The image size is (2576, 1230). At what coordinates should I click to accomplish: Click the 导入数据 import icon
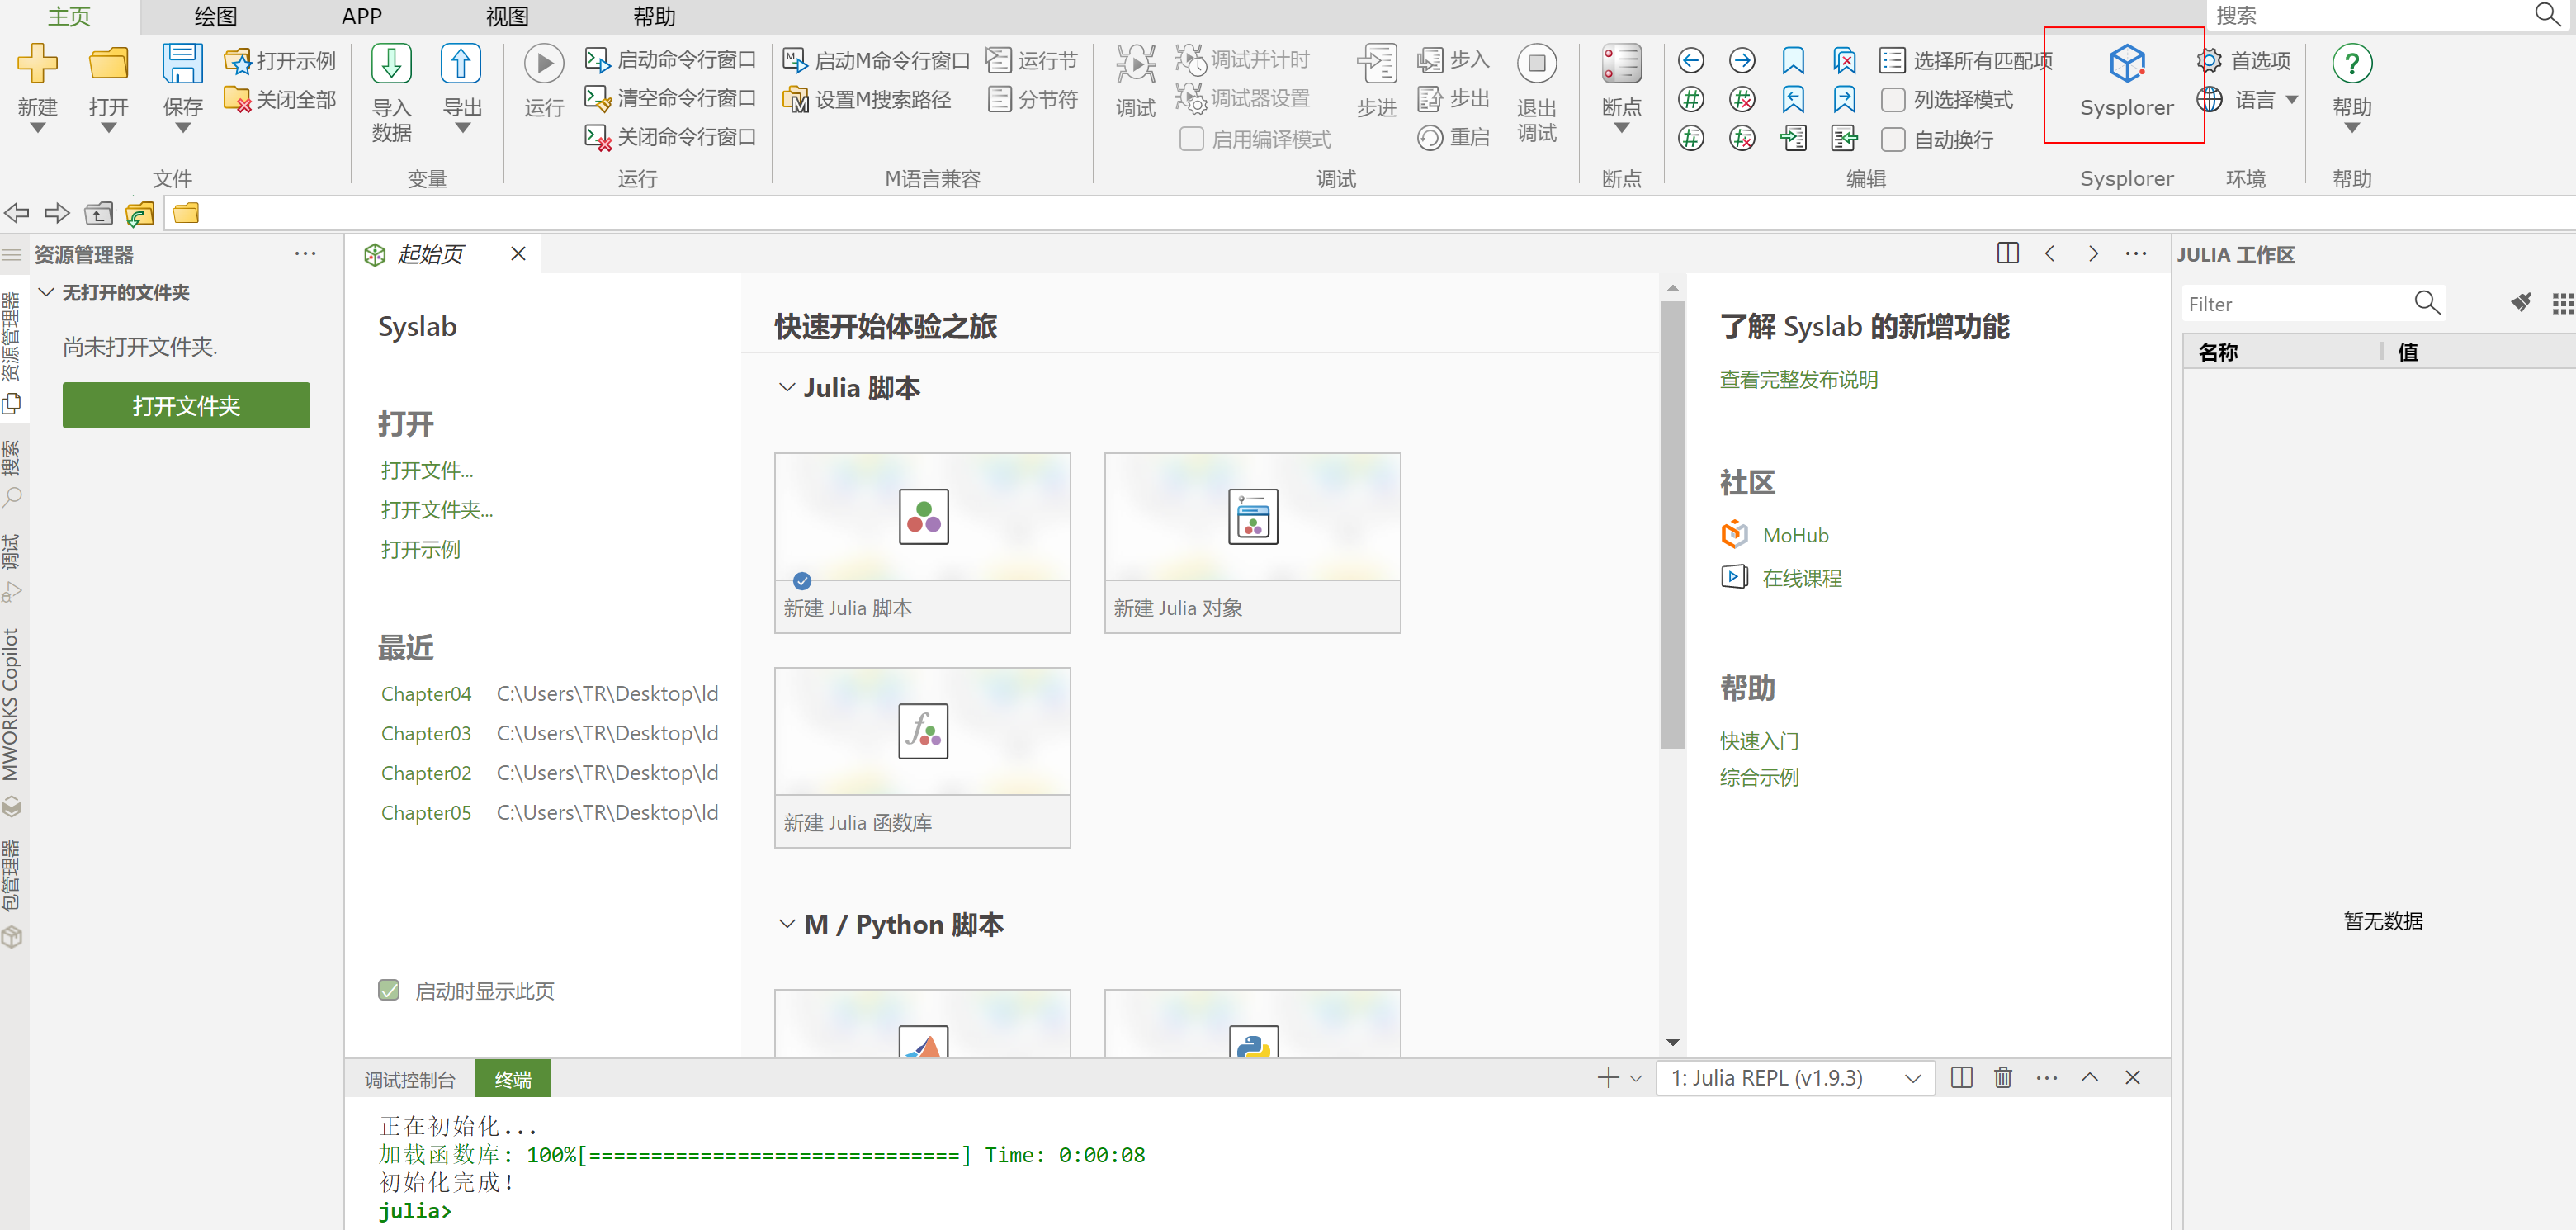pos(391,64)
